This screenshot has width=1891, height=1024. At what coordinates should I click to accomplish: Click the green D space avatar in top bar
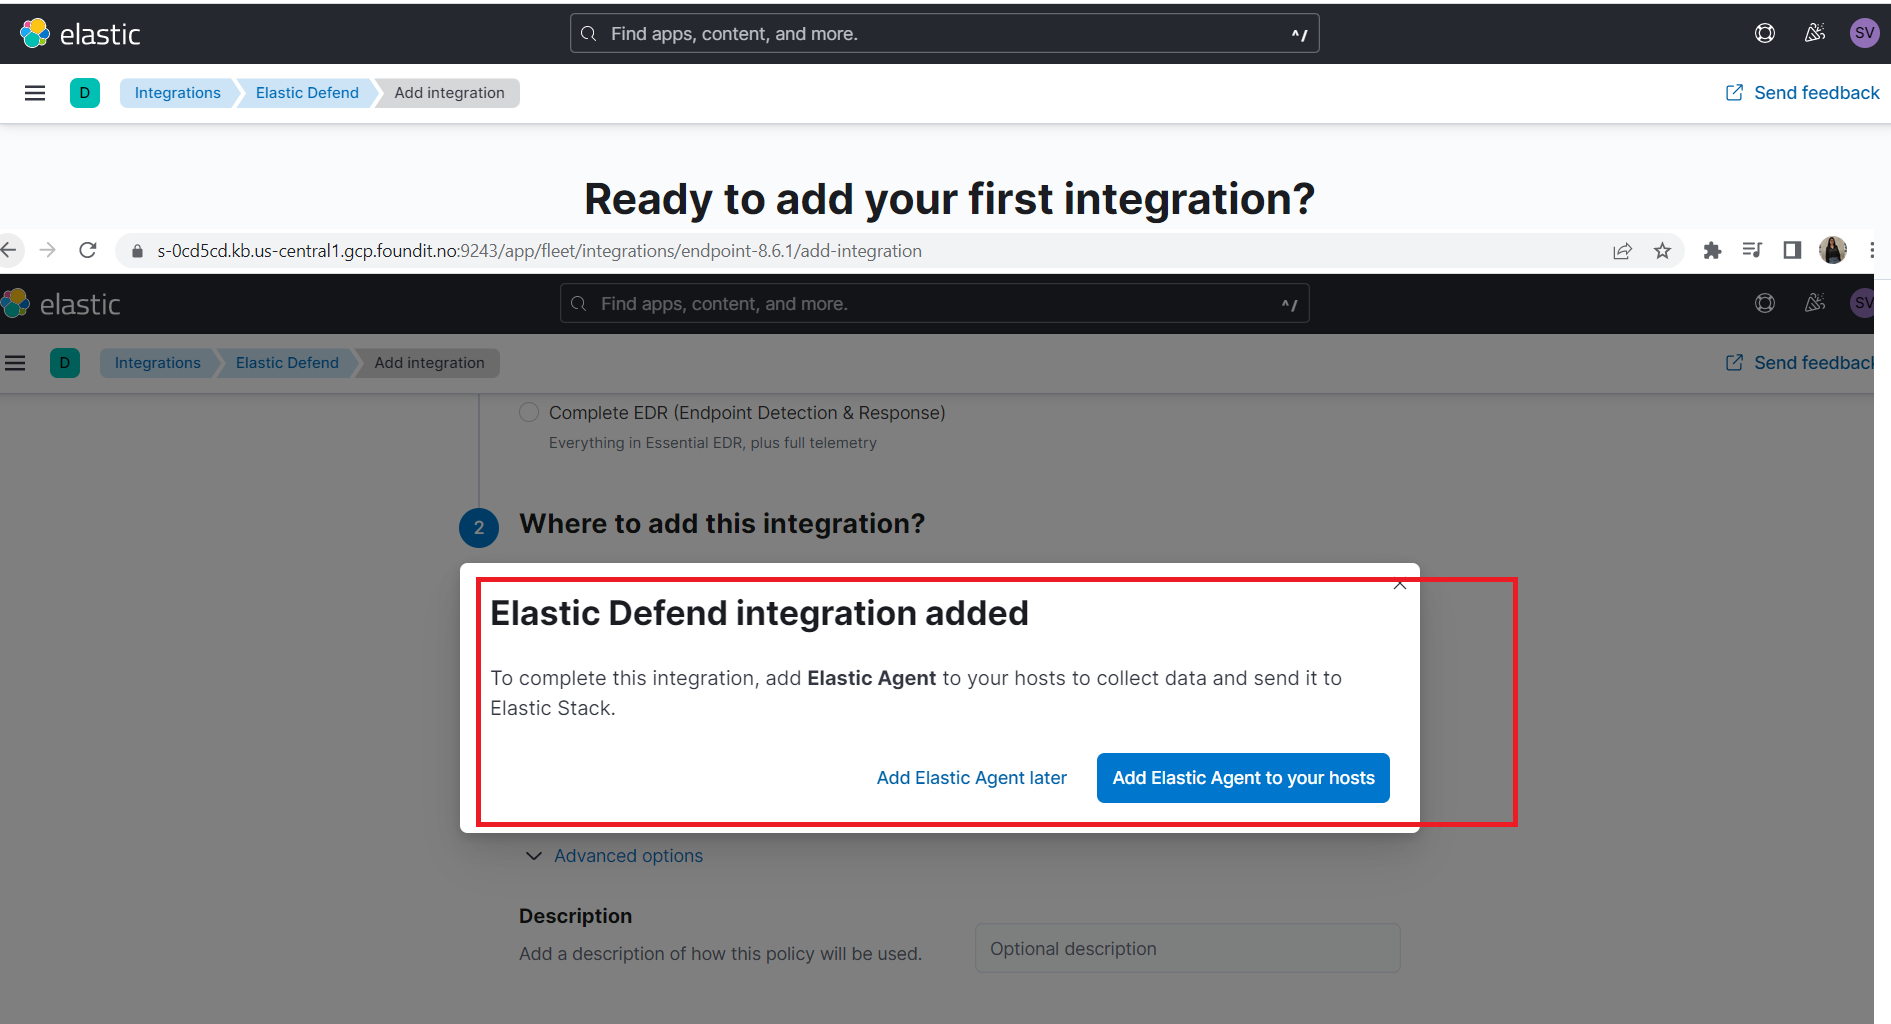85,93
